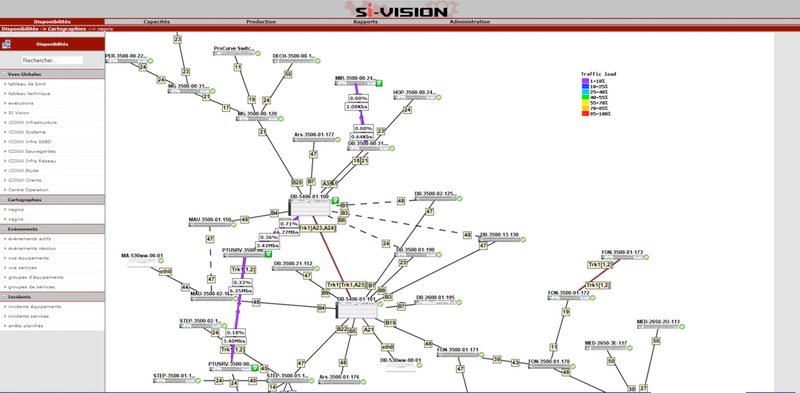The height and width of the screenshot is (393, 800).
Task: Click the status check icon next to FON-3500-01-173
Action: pos(645,257)
